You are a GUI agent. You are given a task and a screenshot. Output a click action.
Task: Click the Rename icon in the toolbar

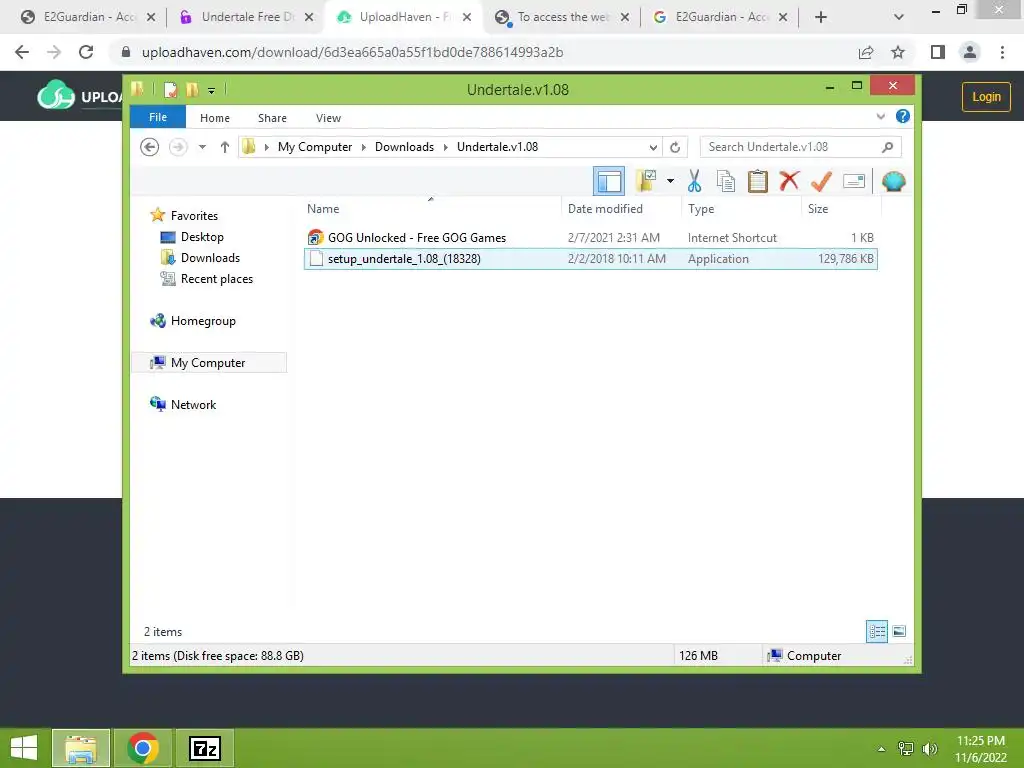pyautogui.click(x=854, y=181)
